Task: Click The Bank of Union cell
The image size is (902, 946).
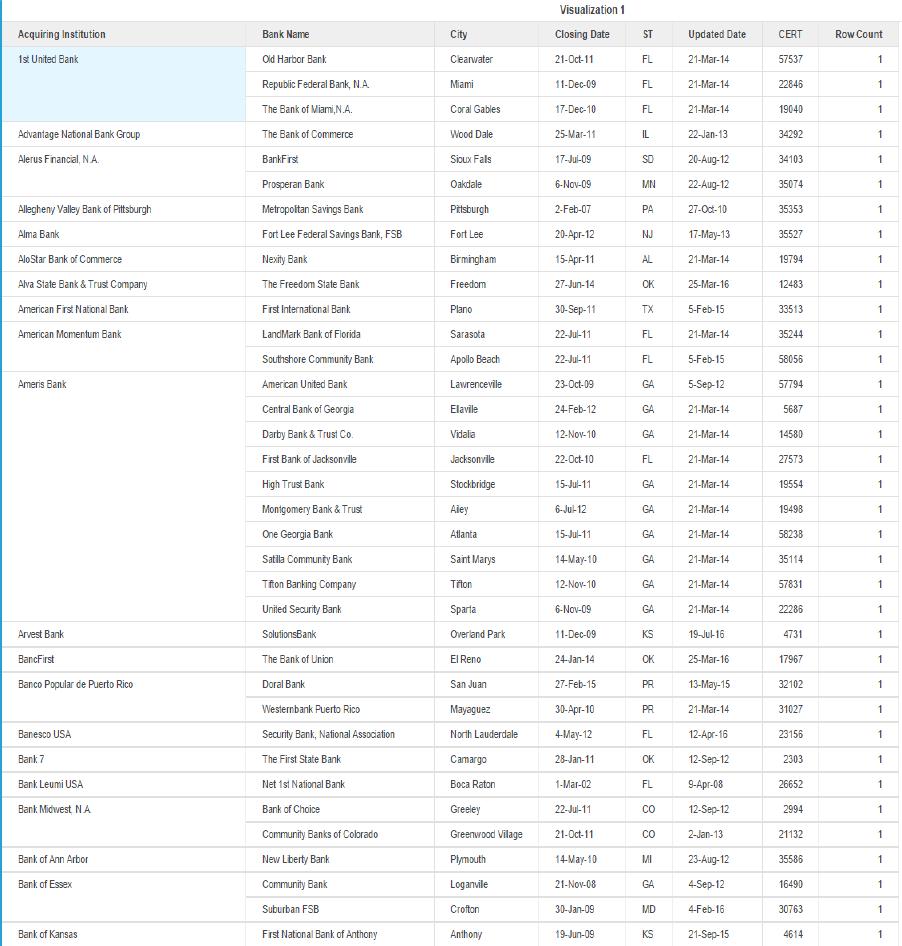Action: (x=340, y=659)
